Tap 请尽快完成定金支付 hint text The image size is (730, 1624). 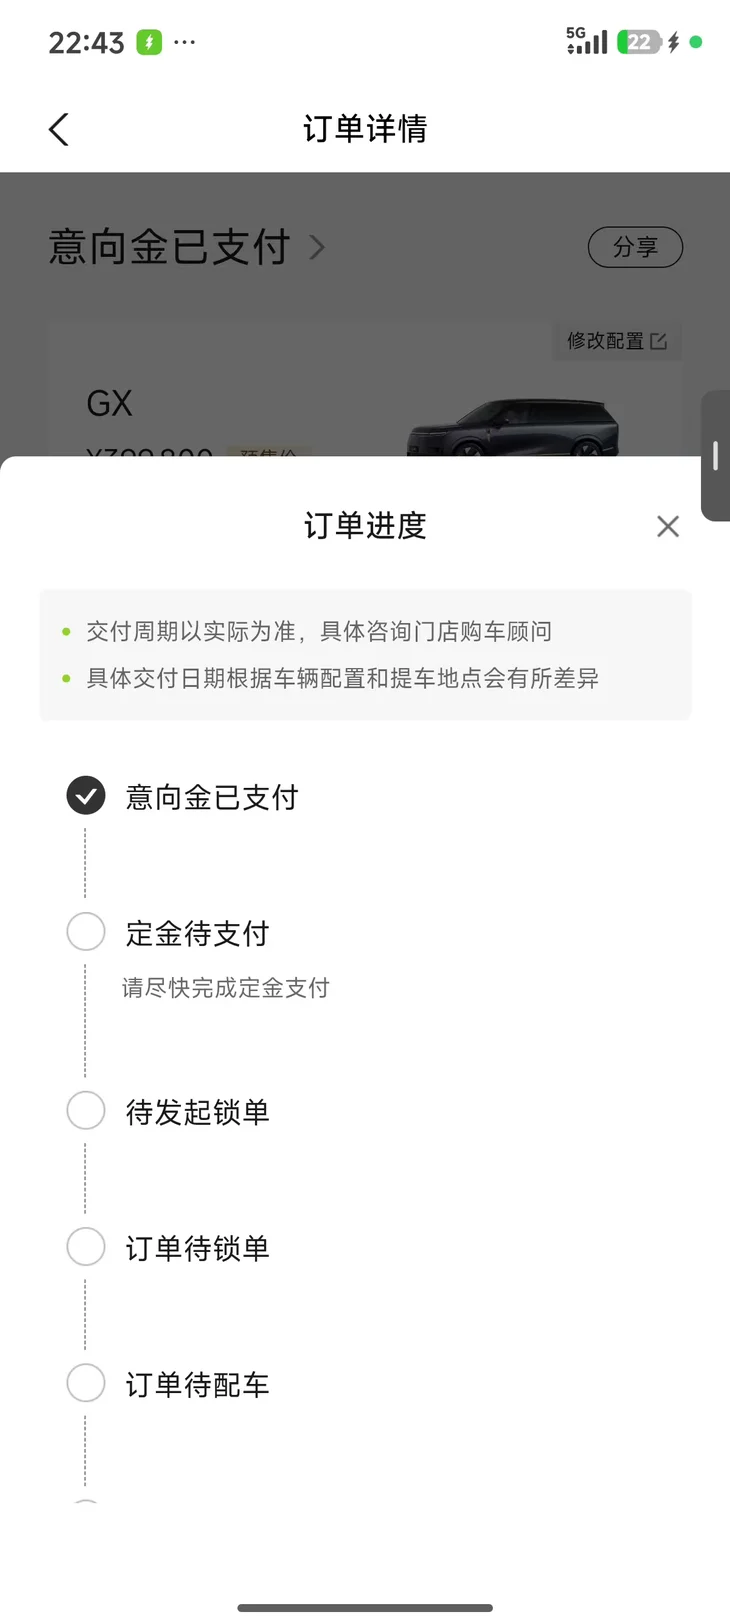point(225,988)
